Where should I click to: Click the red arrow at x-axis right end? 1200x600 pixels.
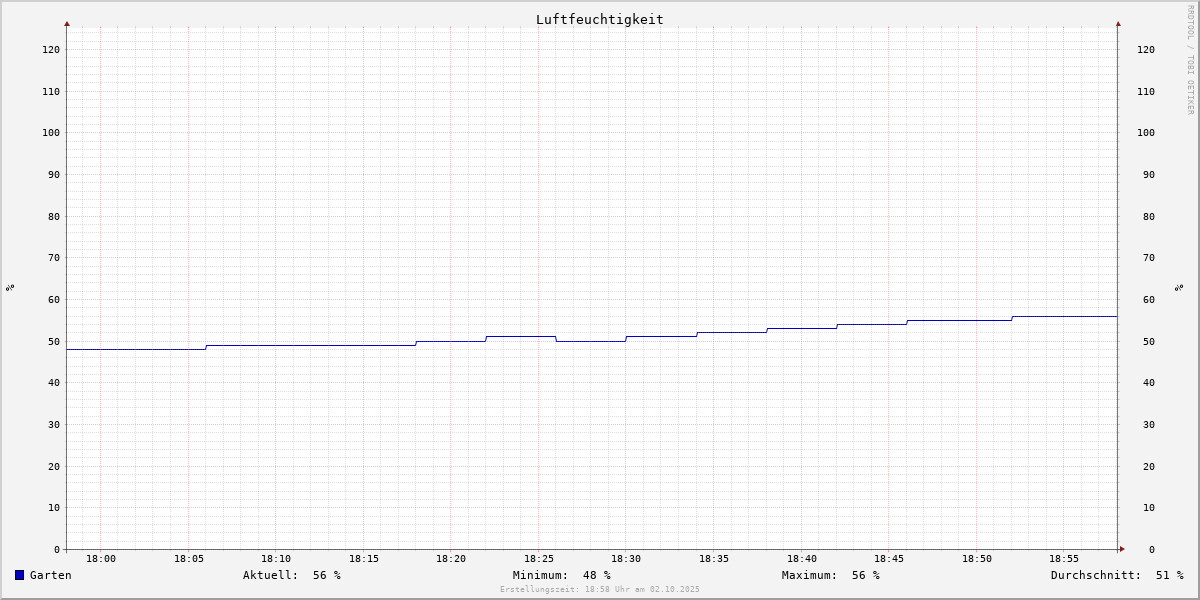click(1121, 549)
